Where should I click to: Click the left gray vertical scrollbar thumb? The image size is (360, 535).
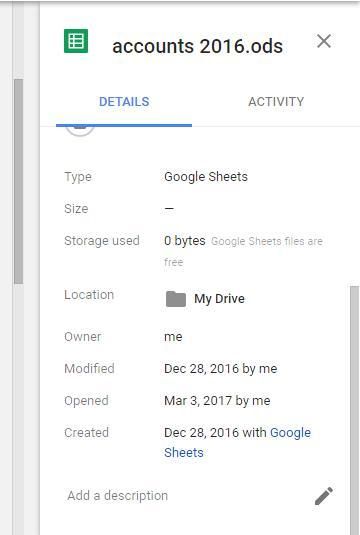18,182
